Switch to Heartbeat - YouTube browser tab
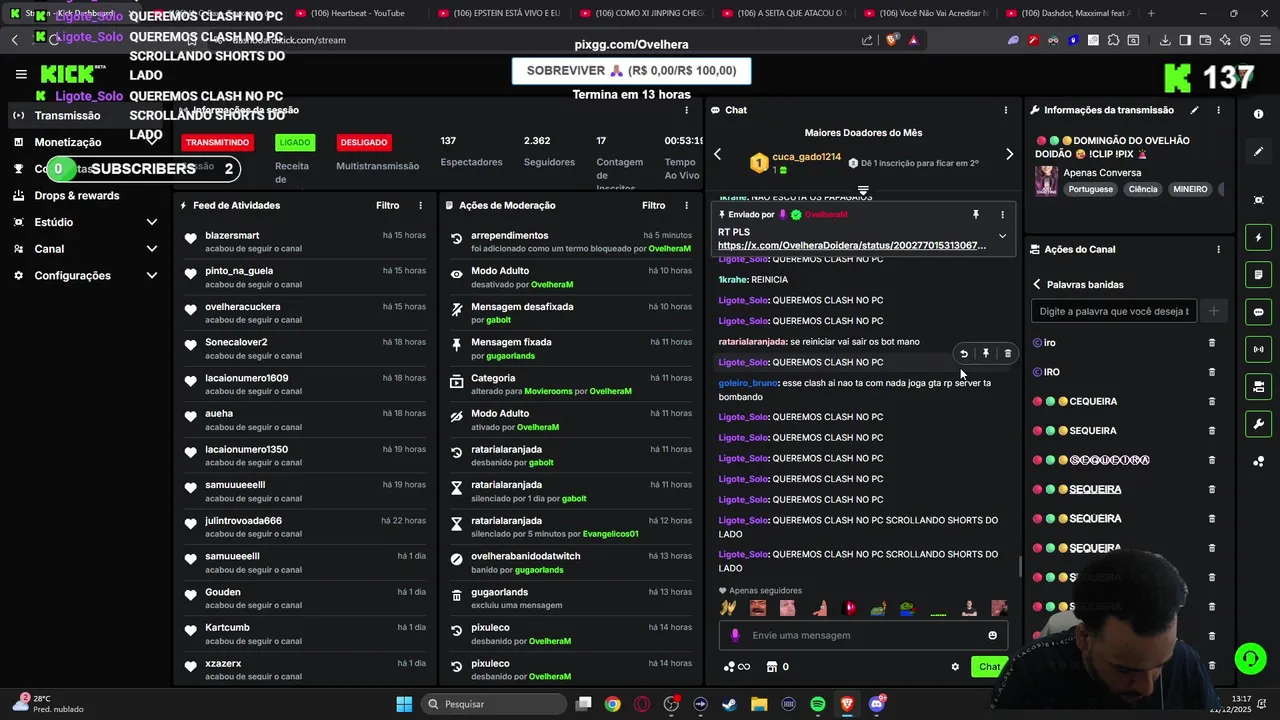Screen dimensions: 1280x720 click(358, 13)
